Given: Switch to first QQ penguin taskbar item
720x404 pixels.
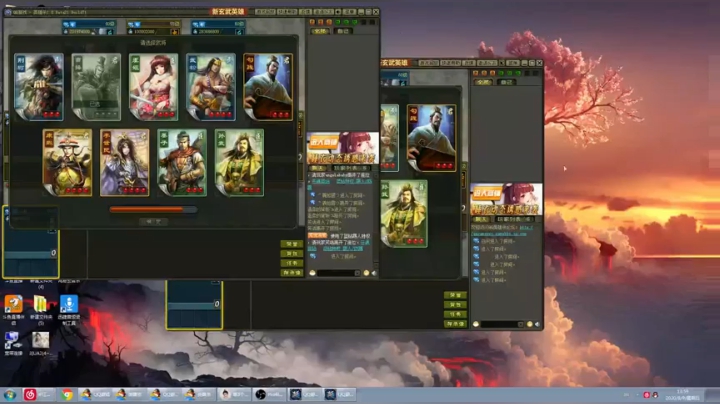Looking at the screenshot, I should 95,395.
